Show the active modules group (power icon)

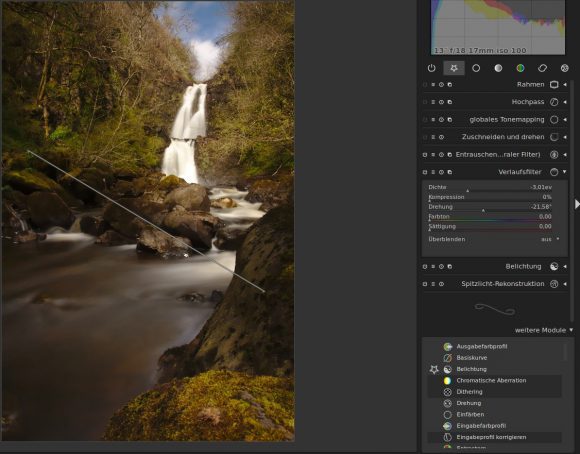432,68
